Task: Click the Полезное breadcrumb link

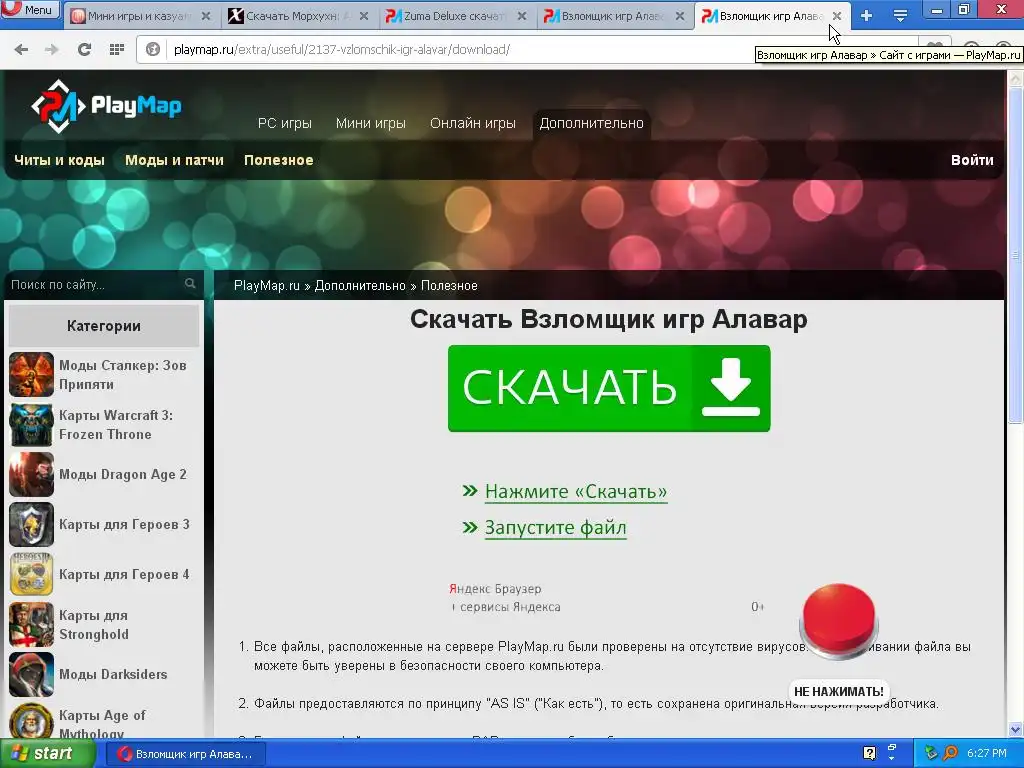Action: (449, 285)
